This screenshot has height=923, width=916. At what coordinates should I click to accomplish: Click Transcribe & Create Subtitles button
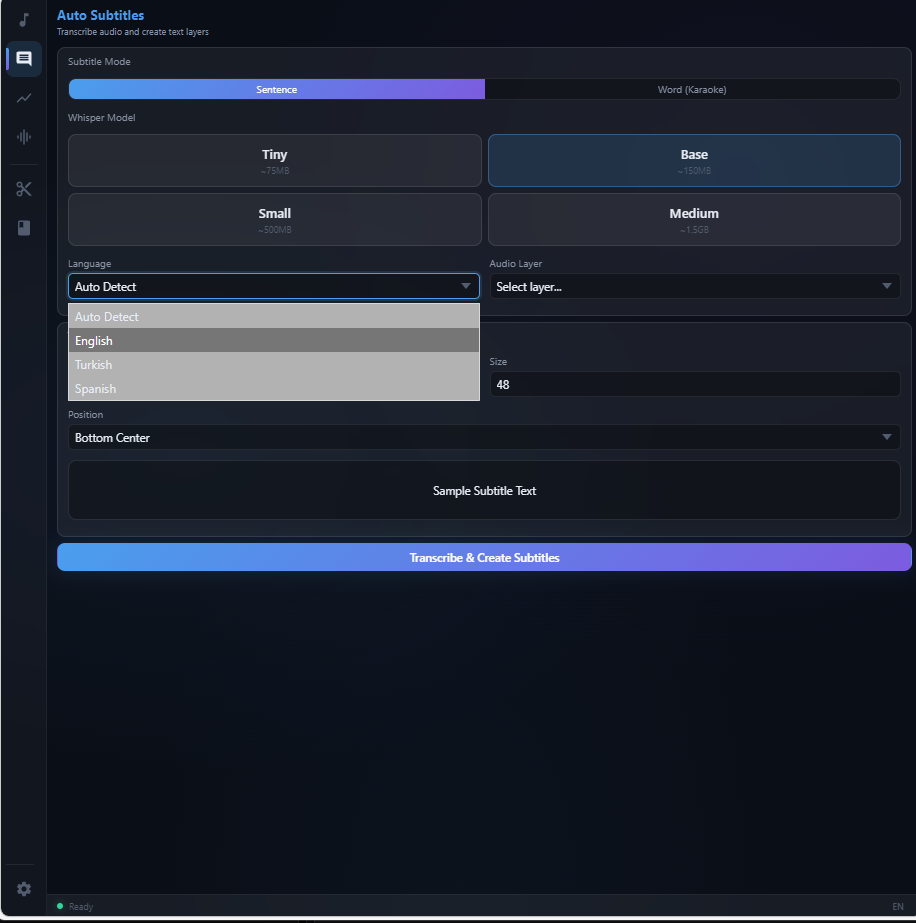tap(484, 557)
